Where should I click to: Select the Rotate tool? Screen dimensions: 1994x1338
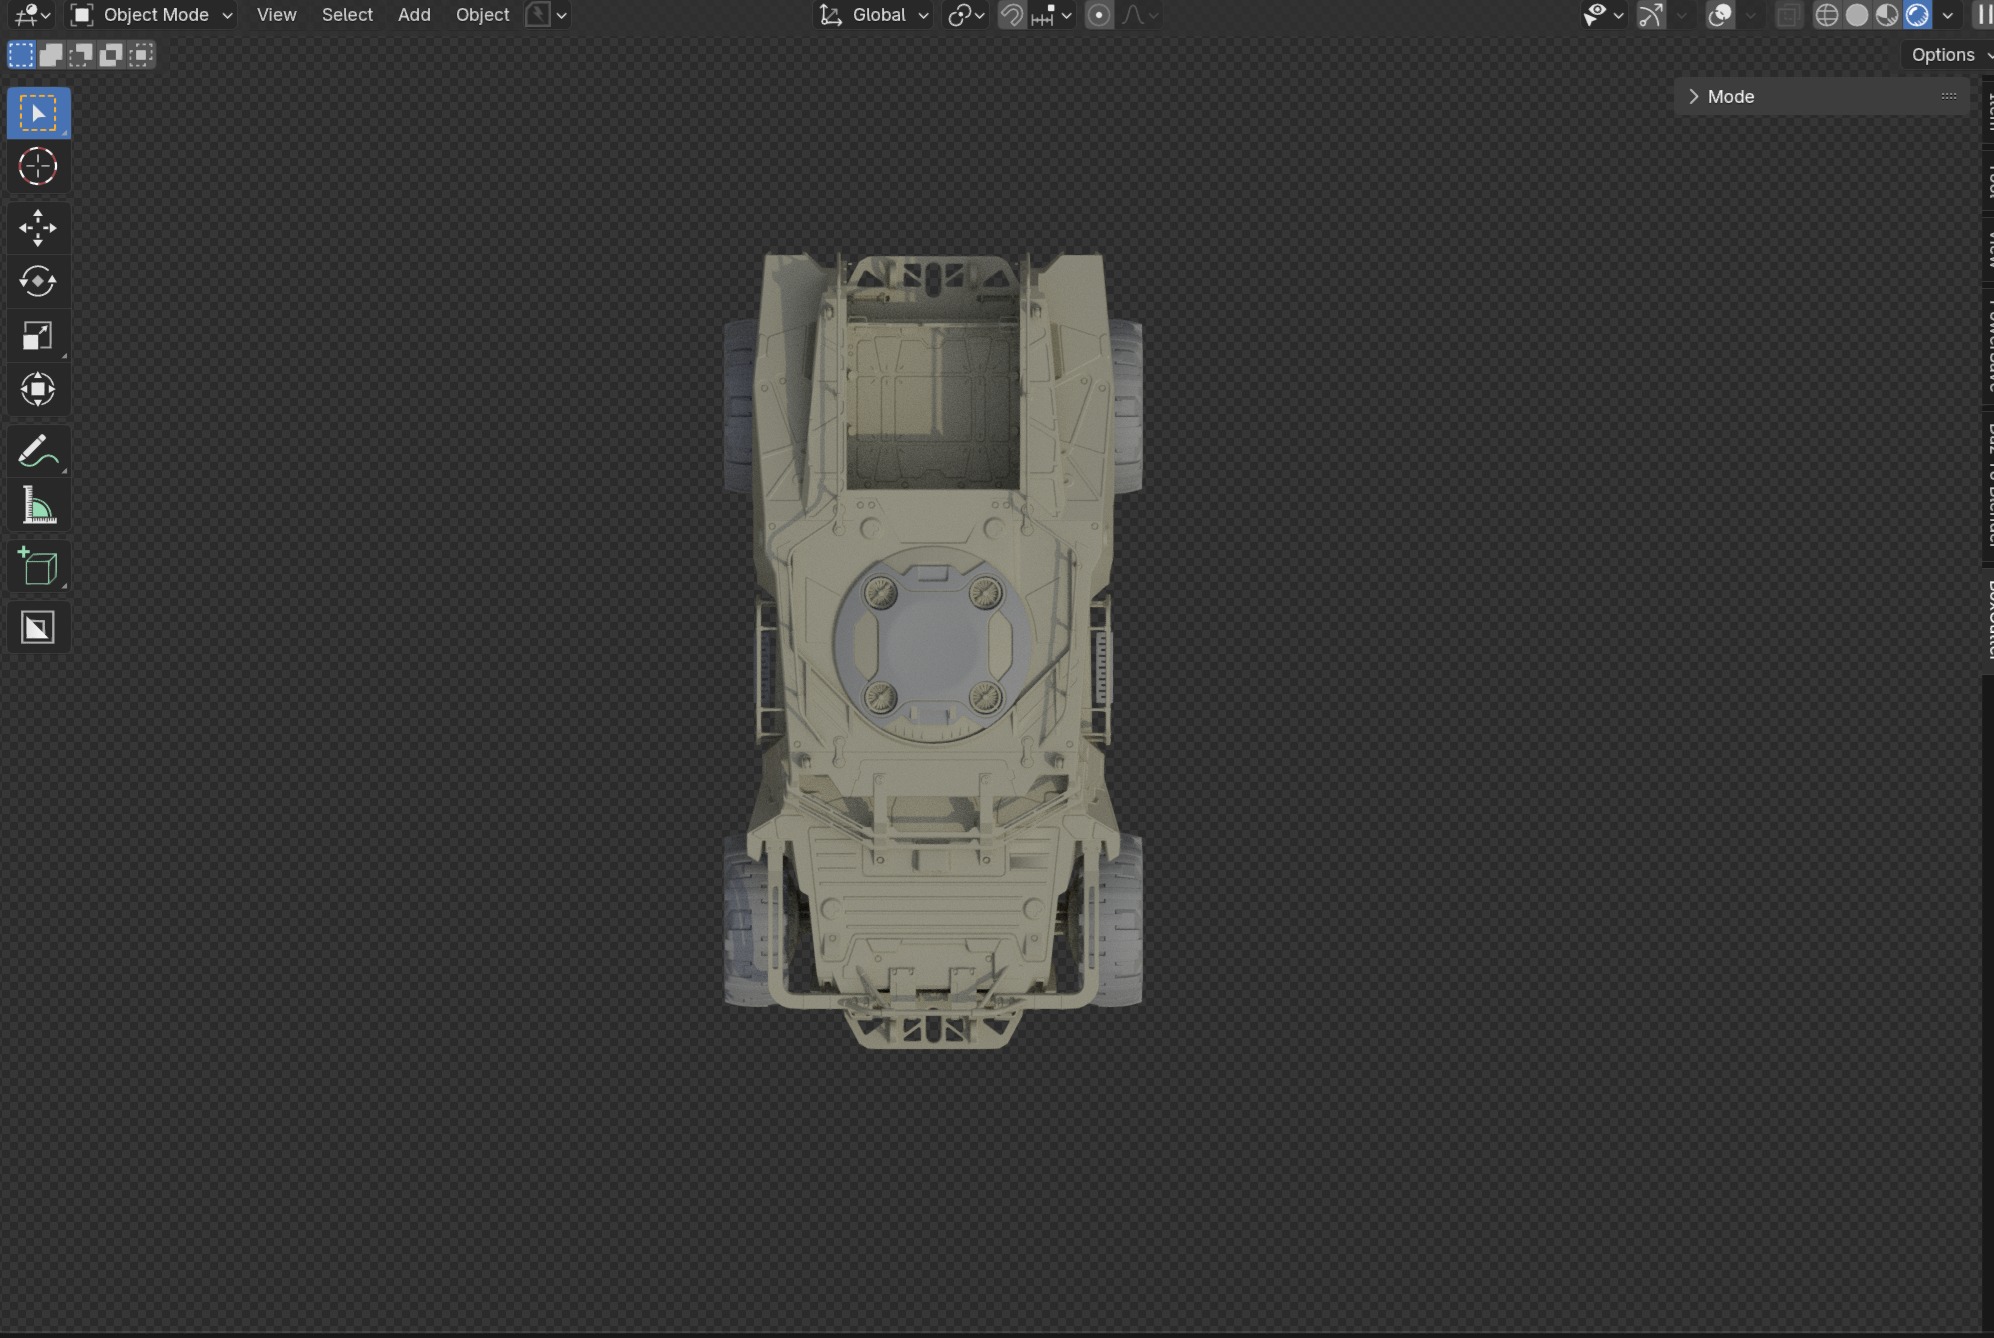tap(38, 282)
